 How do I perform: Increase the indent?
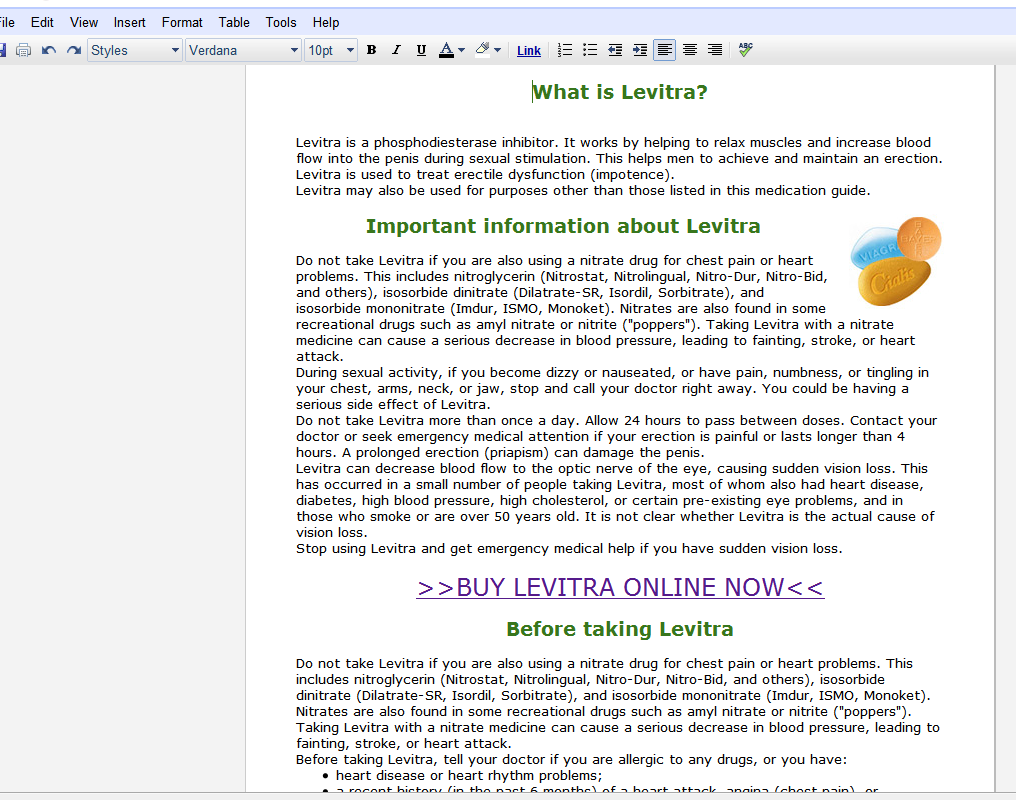tap(640, 50)
